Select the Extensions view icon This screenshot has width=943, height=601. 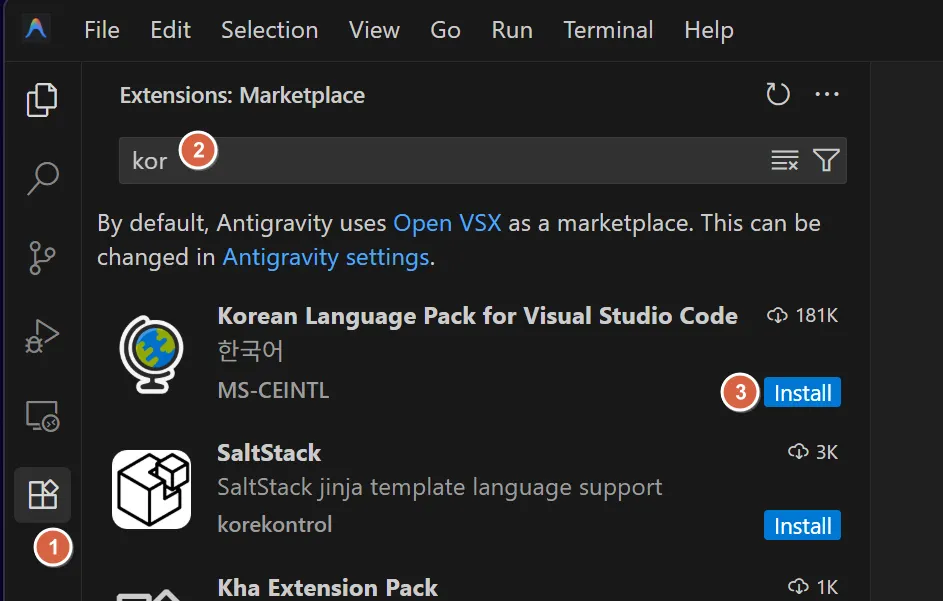(x=43, y=495)
